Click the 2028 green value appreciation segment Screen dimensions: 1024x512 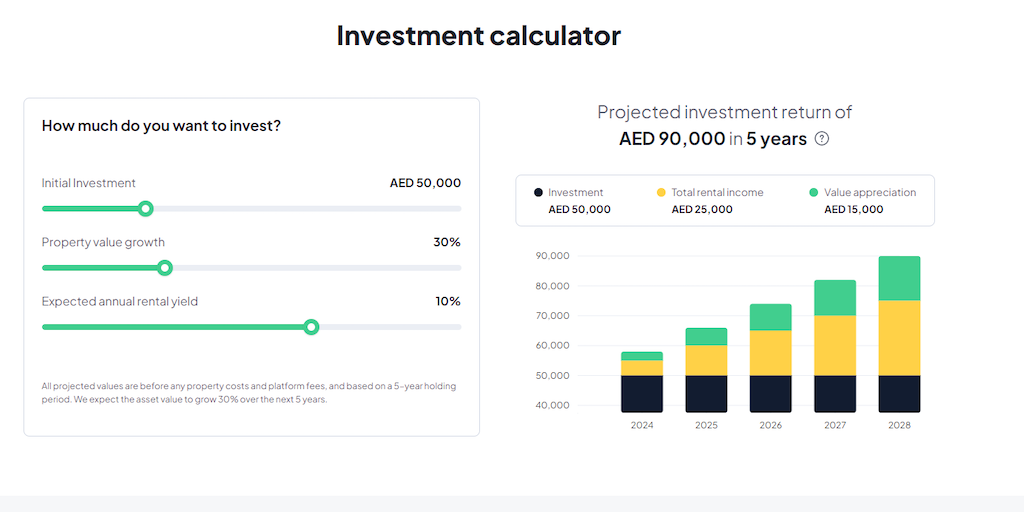pos(899,278)
